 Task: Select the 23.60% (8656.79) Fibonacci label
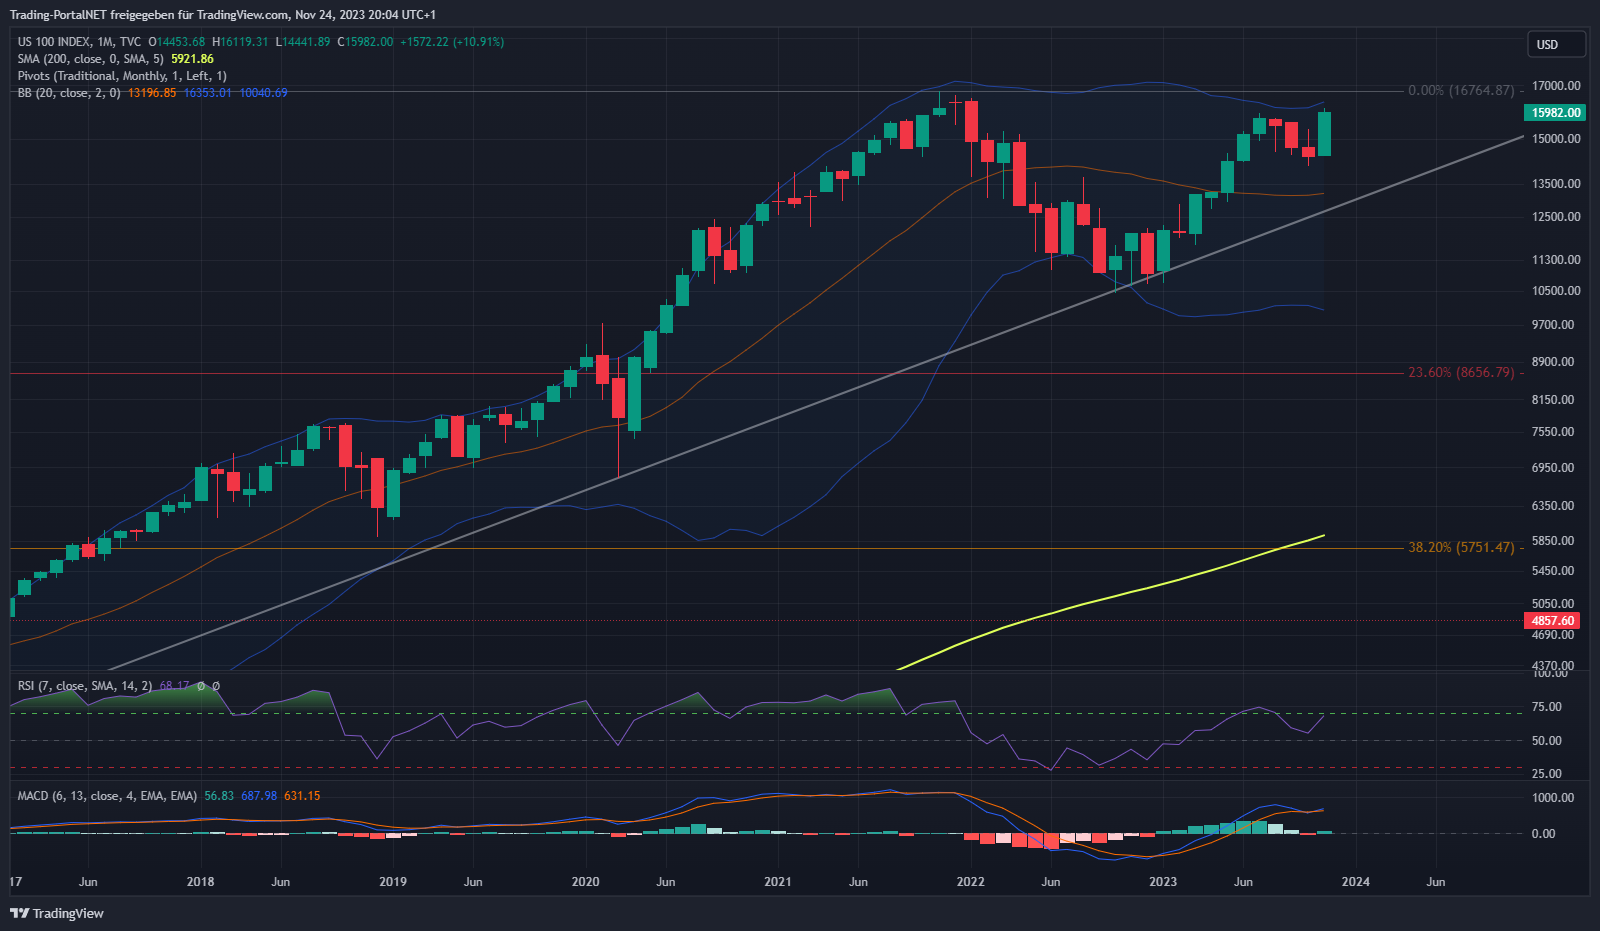(1461, 373)
